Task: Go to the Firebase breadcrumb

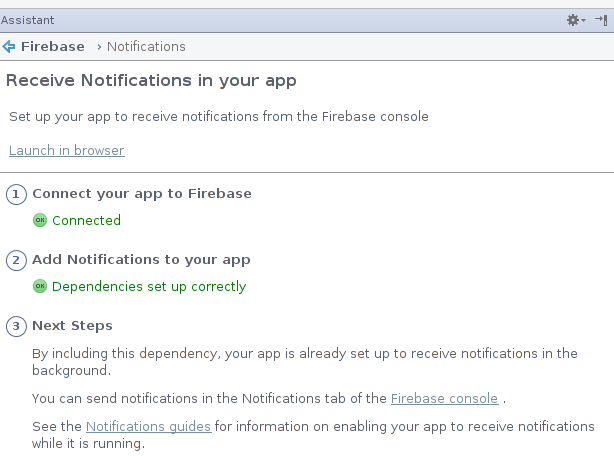Action: pyautogui.click(x=53, y=47)
